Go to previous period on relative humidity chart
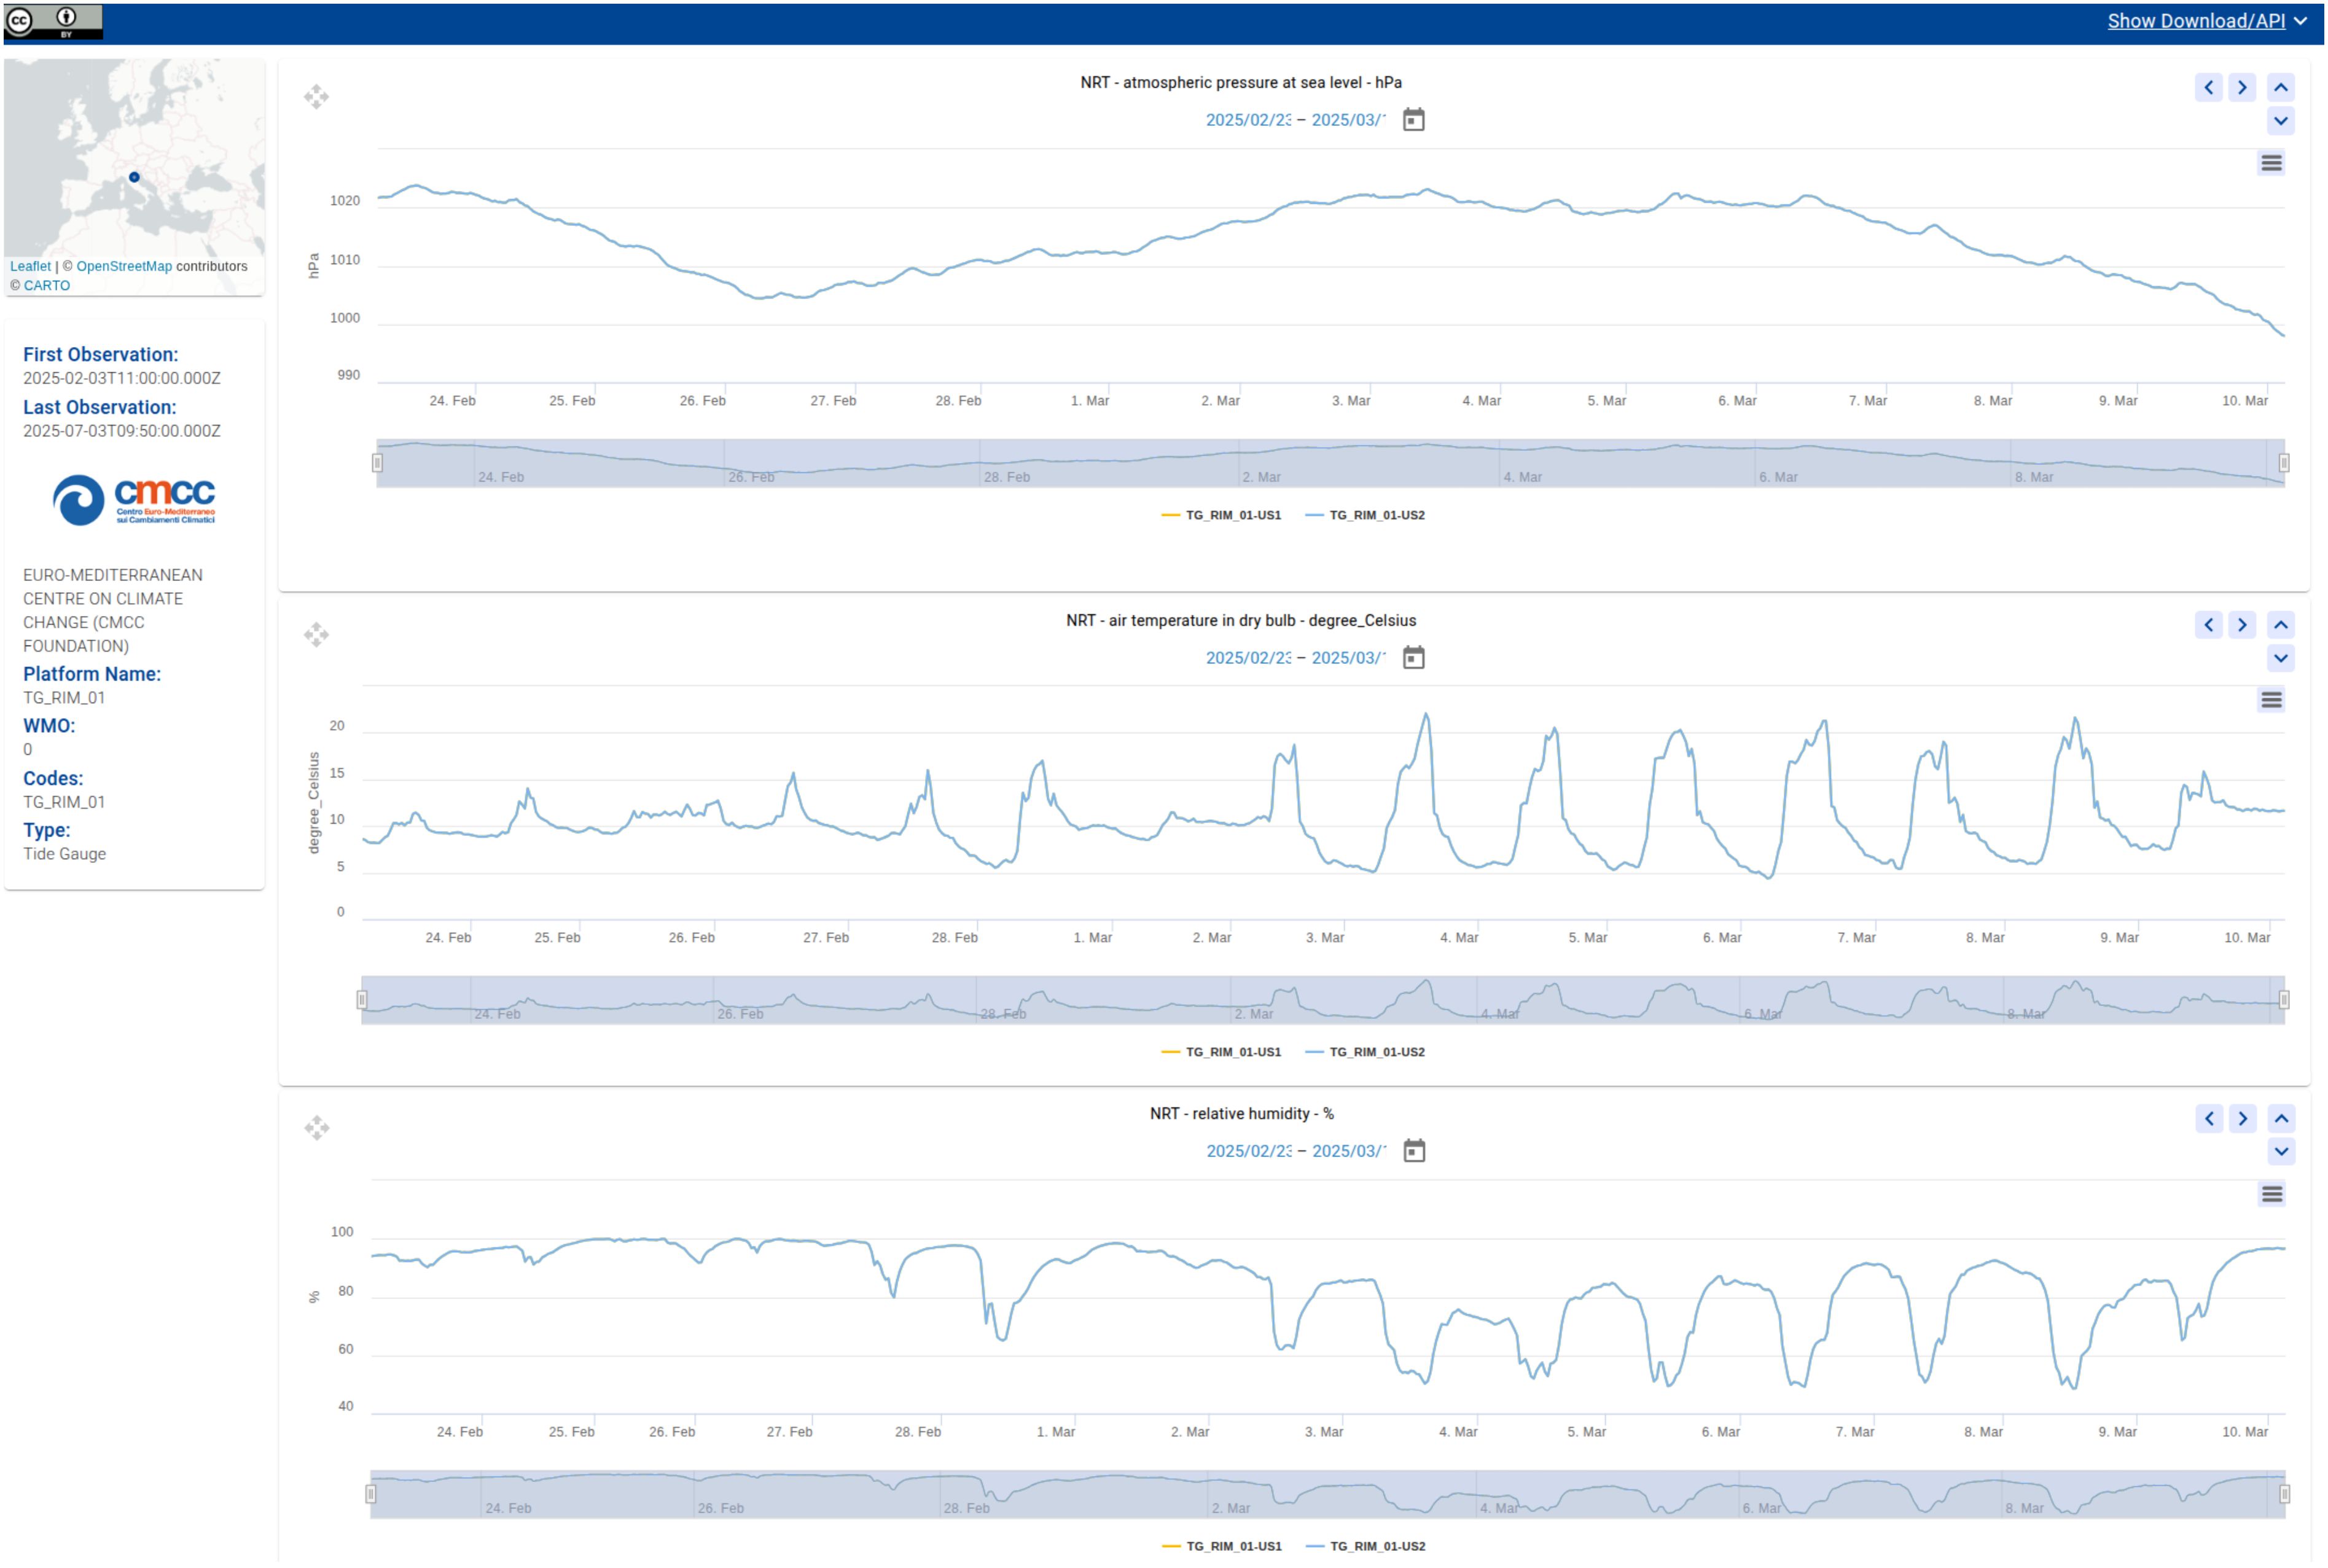This screenshot has height=1568, width=2328. (2209, 1118)
